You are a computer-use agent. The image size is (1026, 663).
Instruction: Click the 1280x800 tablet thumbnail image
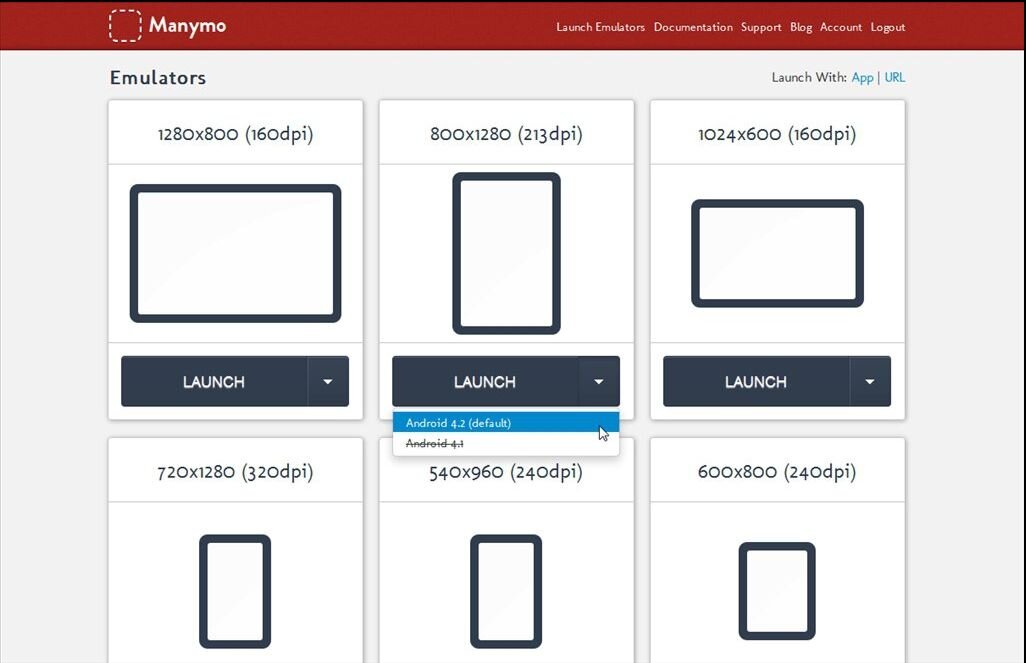[x=234, y=252]
